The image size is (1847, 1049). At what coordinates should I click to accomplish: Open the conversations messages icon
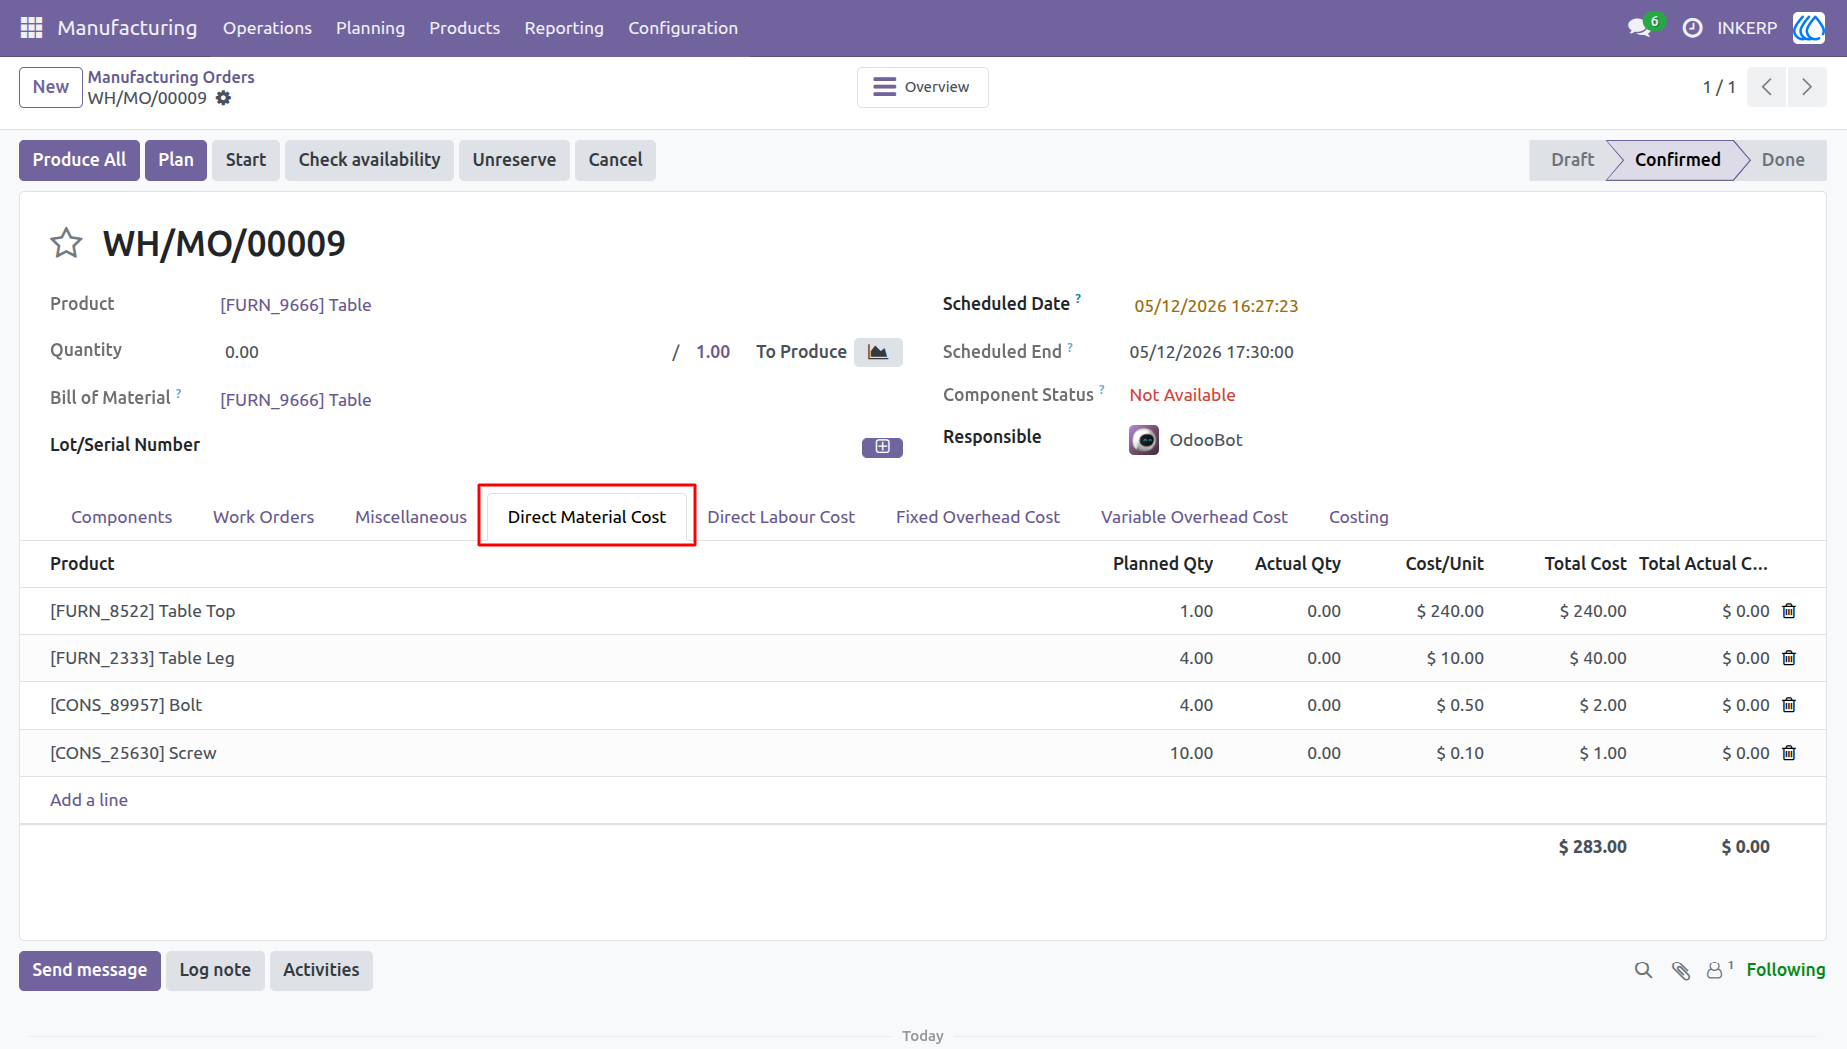pos(1639,28)
